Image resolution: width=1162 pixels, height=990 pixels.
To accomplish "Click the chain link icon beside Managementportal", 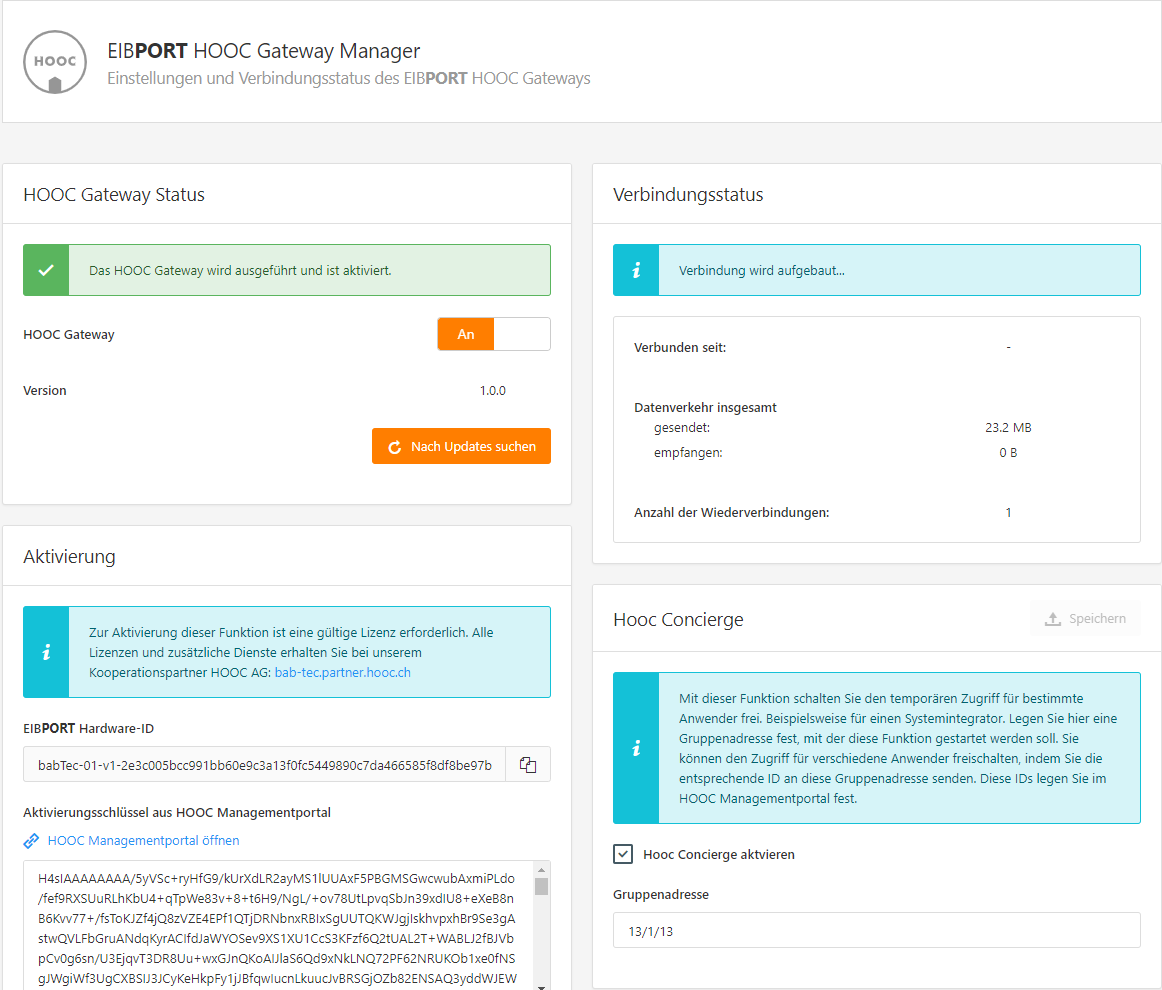I will (32, 841).
